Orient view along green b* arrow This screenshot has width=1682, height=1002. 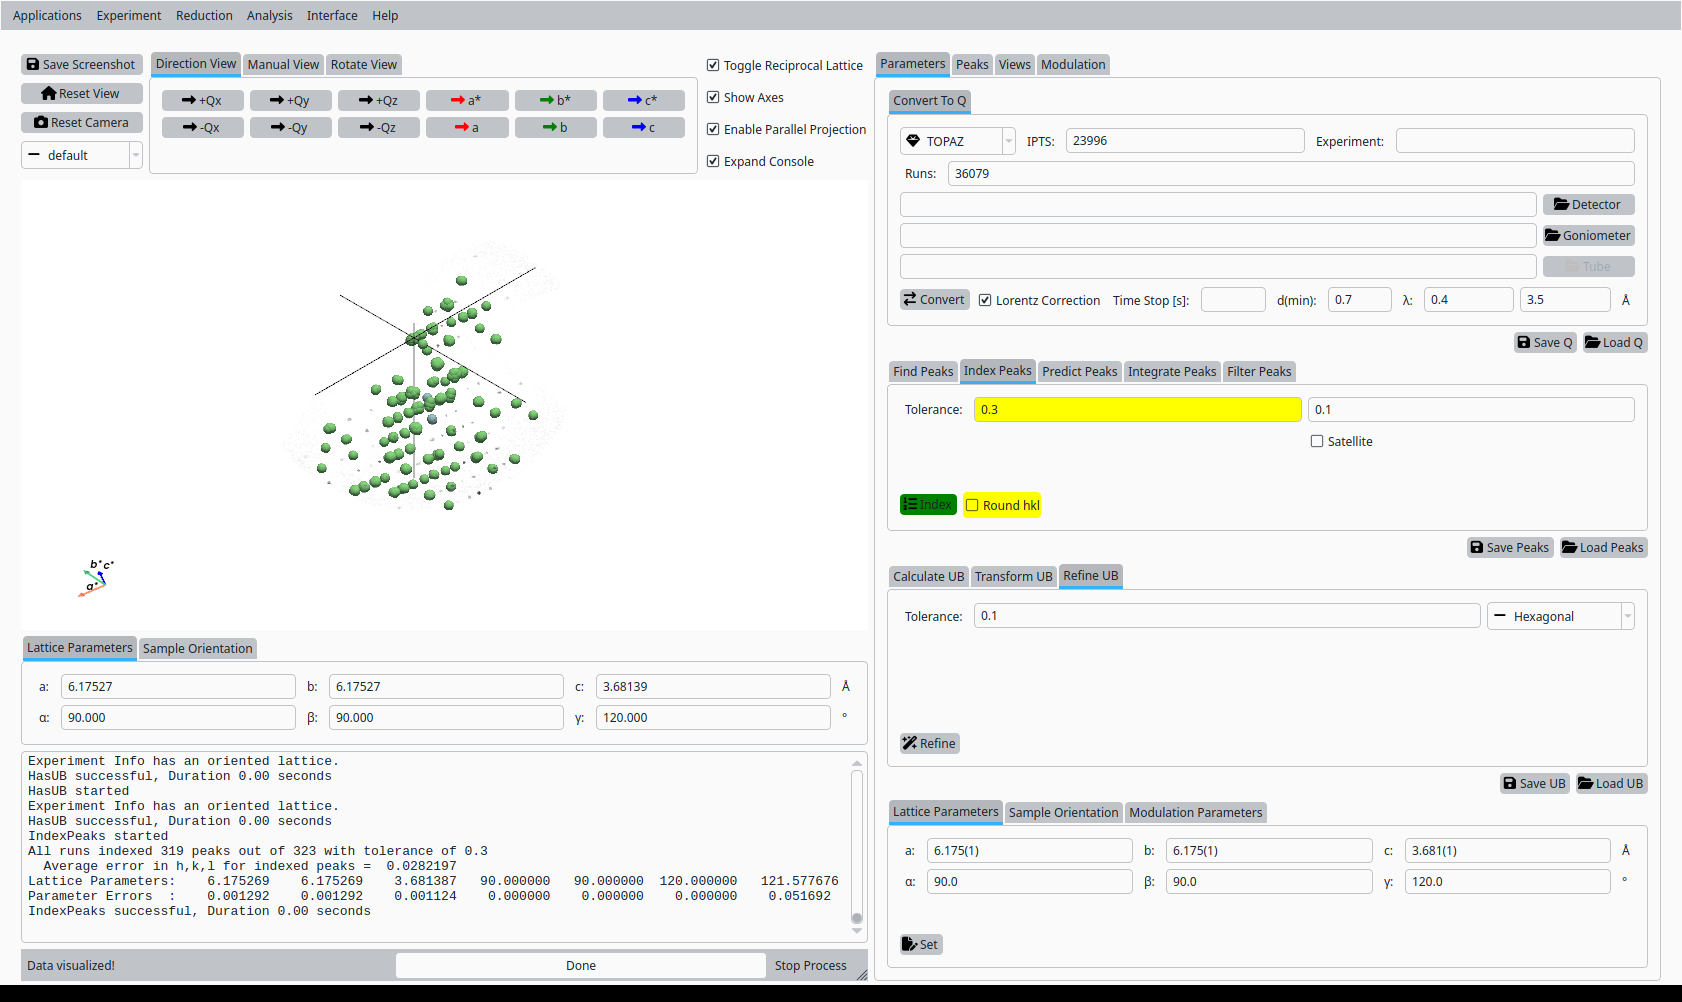click(x=555, y=101)
